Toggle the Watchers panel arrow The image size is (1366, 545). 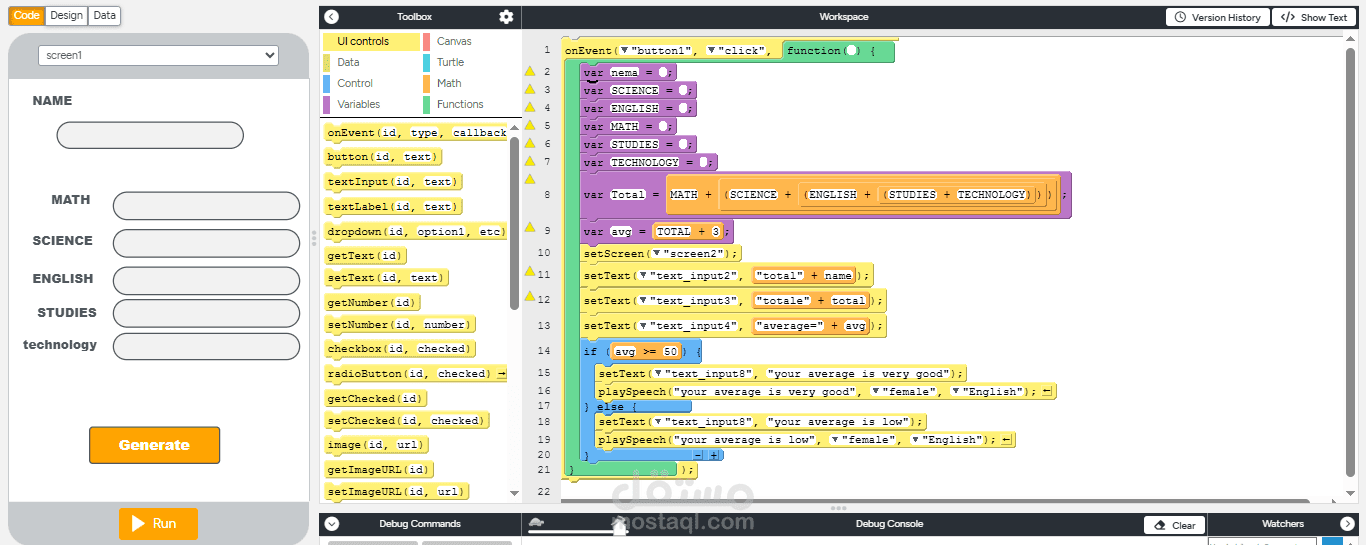[1347, 524]
